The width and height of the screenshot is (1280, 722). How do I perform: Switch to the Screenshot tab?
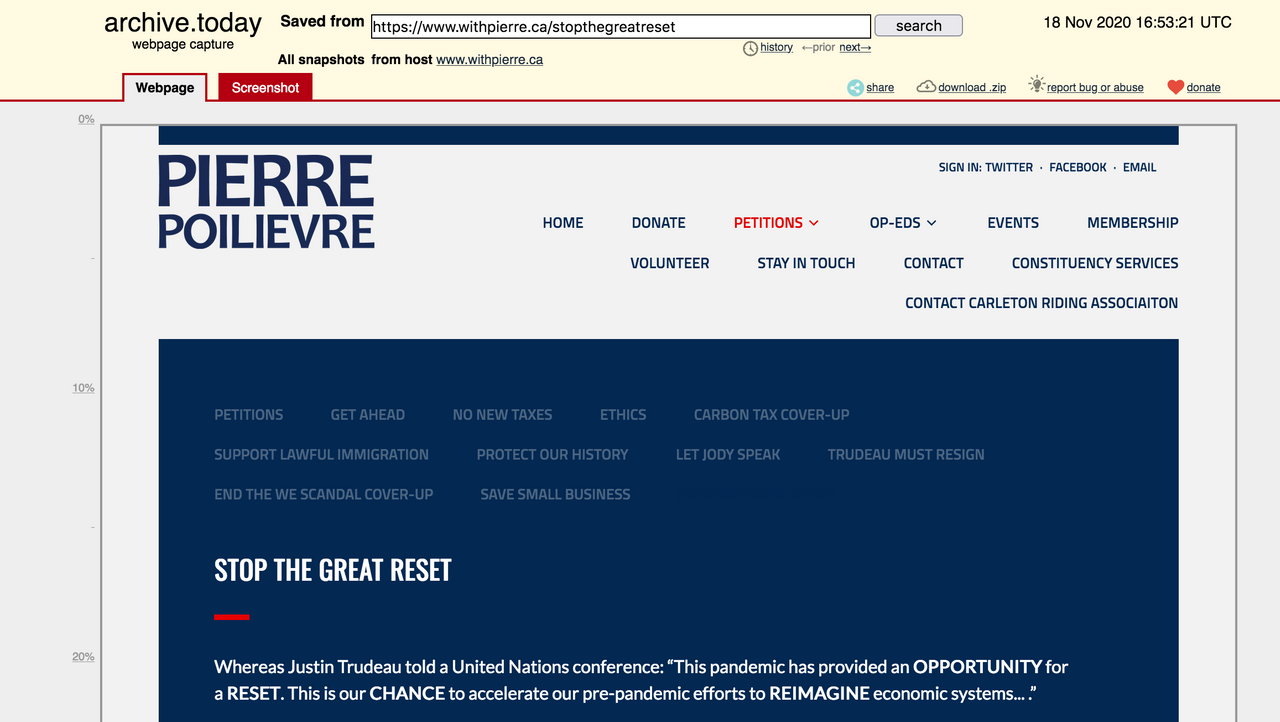tap(265, 87)
